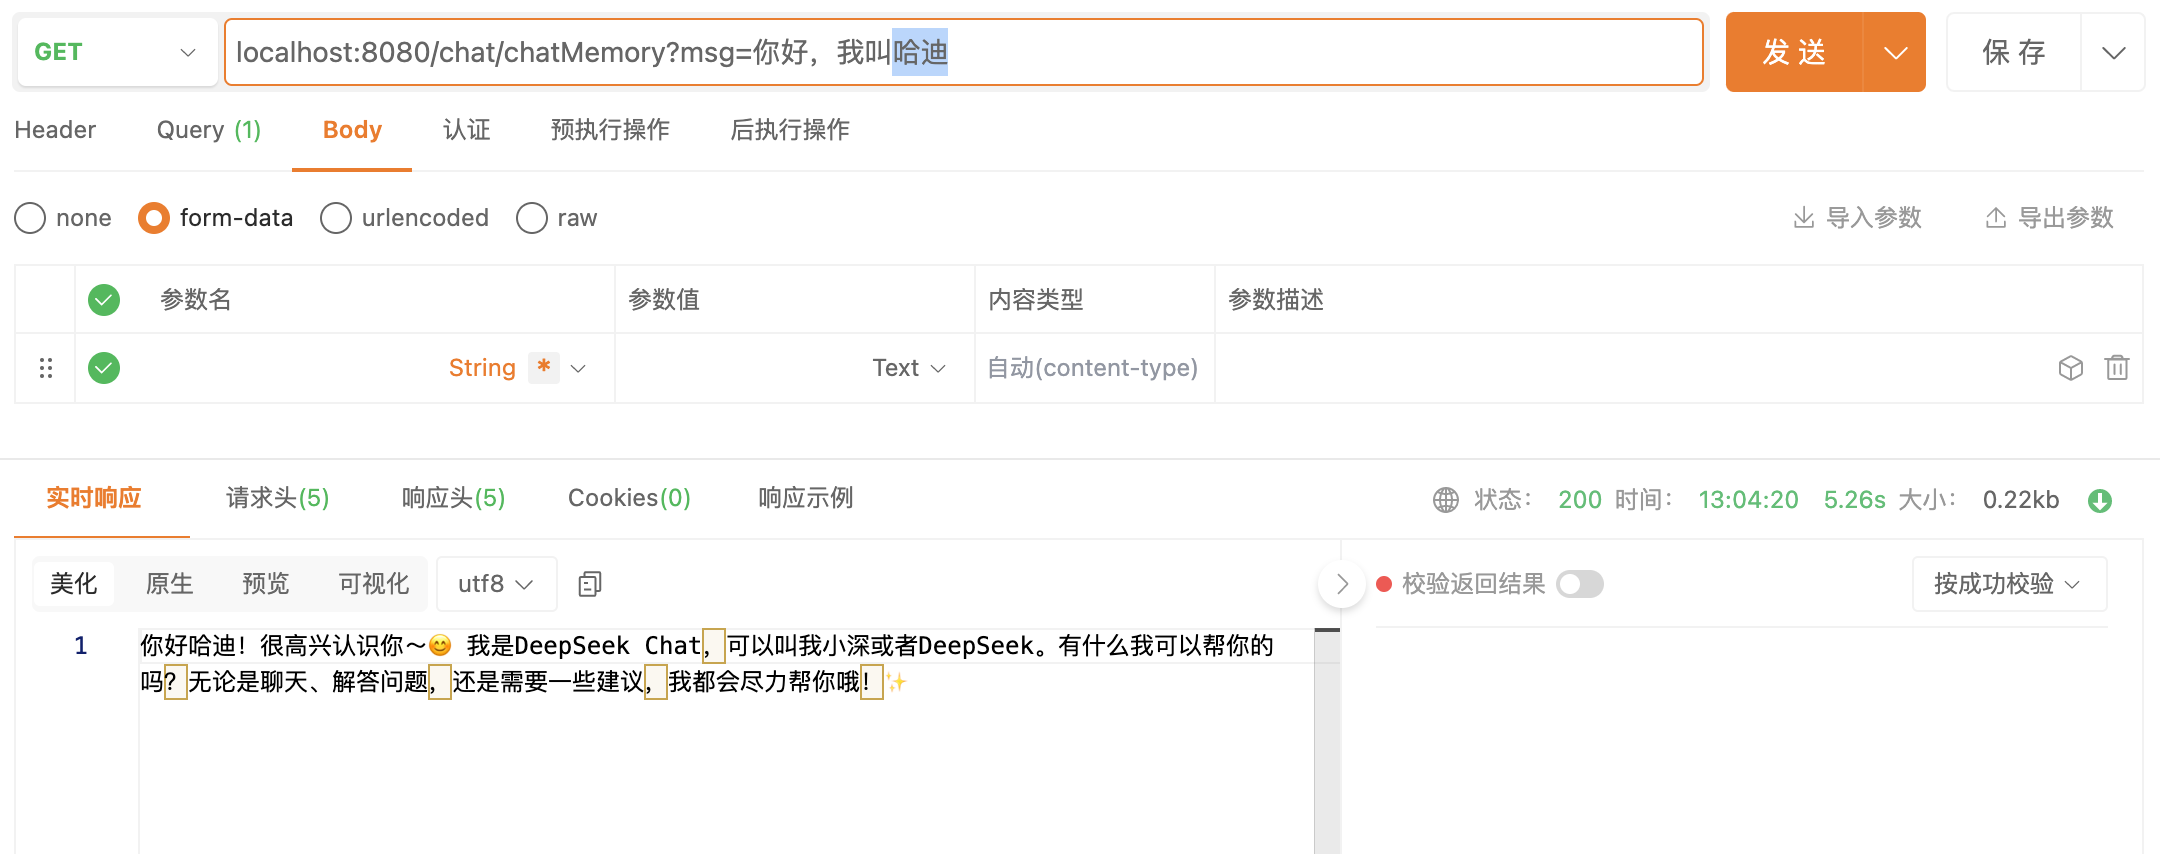Click the 13:04:20 timestamp
The height and width of the screenshot is (854, 2160).
[1749, 500]
